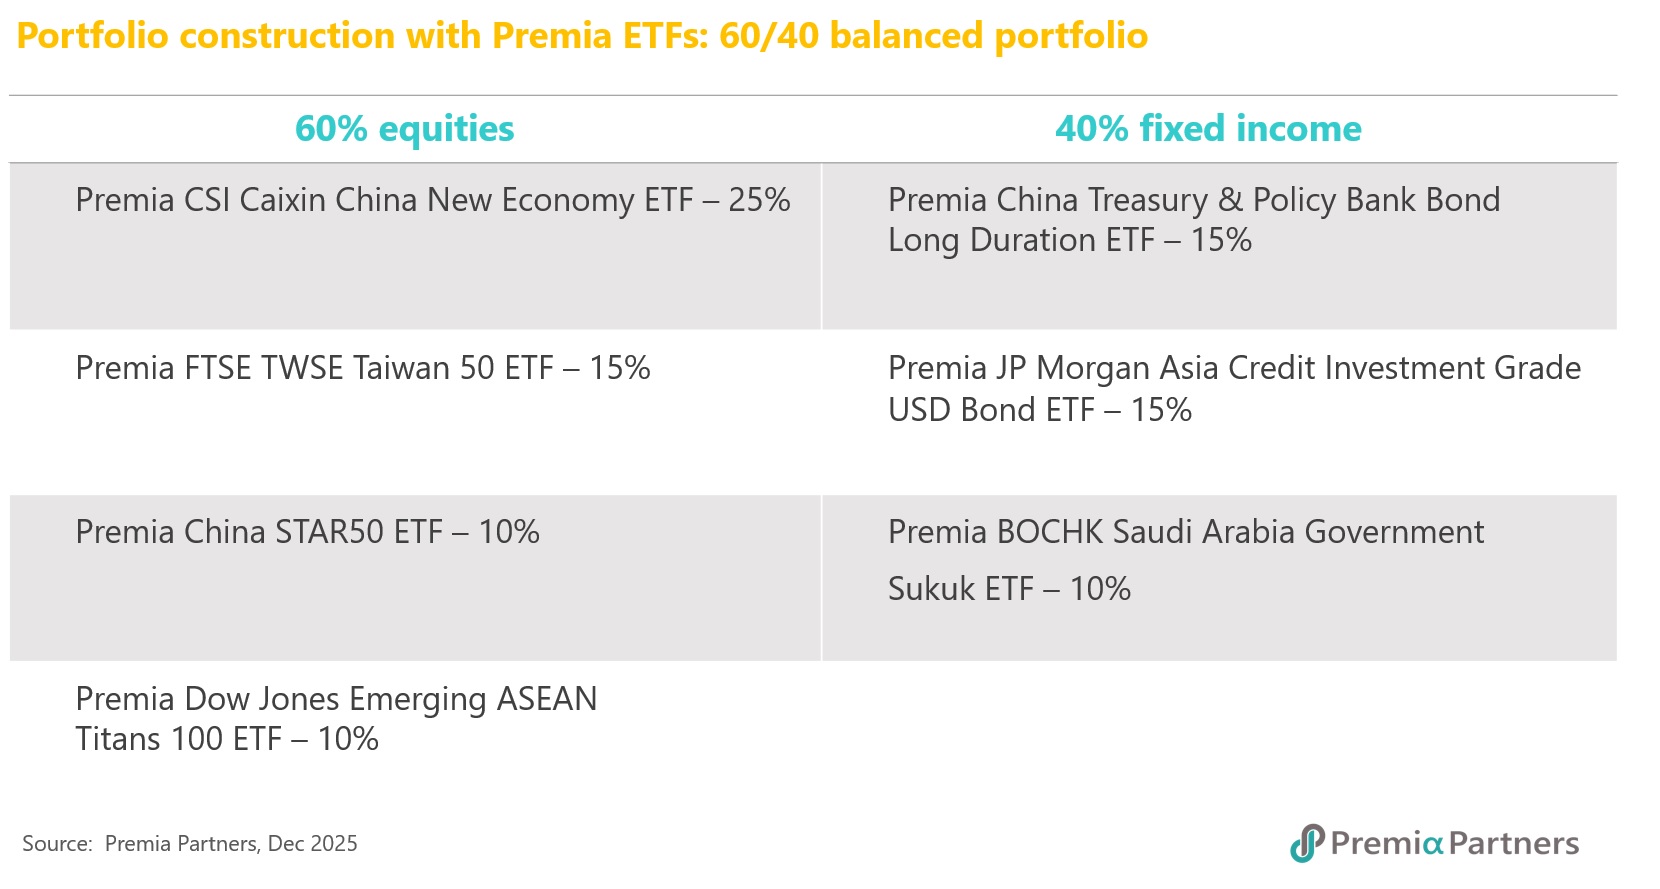Viewport: 1660px width, 889px height.
Task: Click the "60/40" figure in the title
Action: [768, 36]
